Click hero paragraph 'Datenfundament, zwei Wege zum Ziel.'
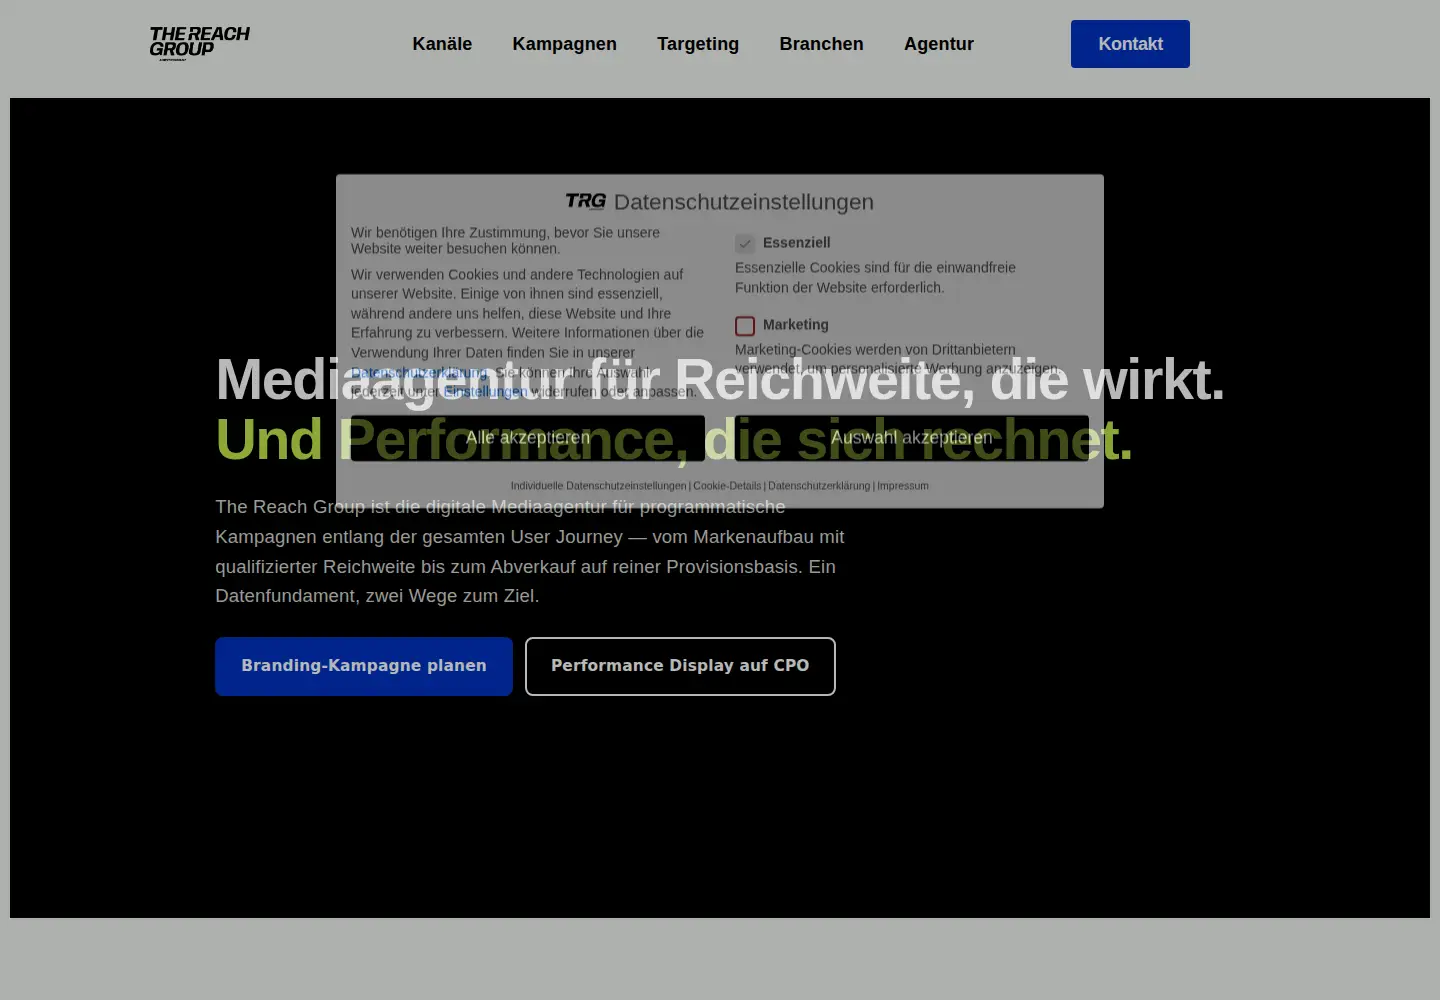 377,596
